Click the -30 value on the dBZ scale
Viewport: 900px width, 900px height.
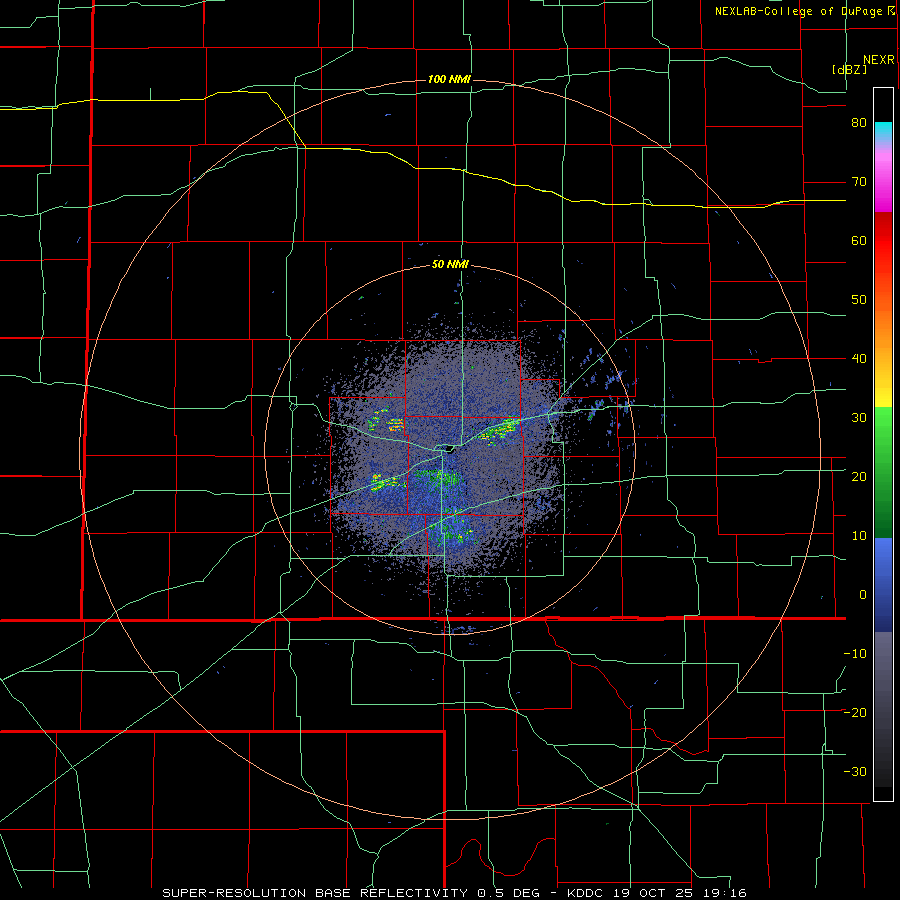coord(855,771)
